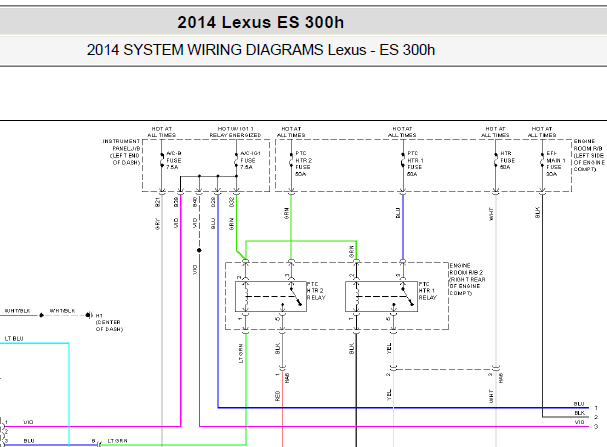Click the 'H1 (CENTER OF DASH)' label
This screenshot has width=607, height=447.
(x=109, y=322)
